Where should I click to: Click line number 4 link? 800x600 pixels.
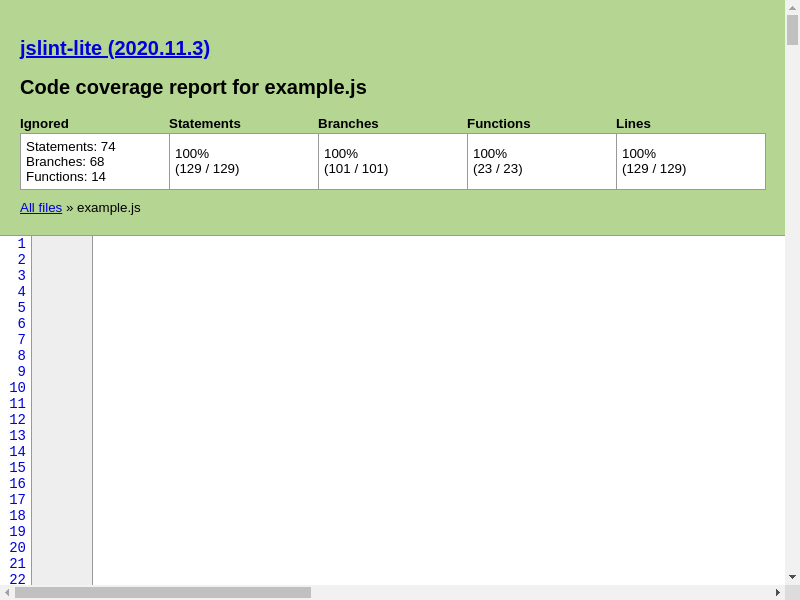coord(21,291)
